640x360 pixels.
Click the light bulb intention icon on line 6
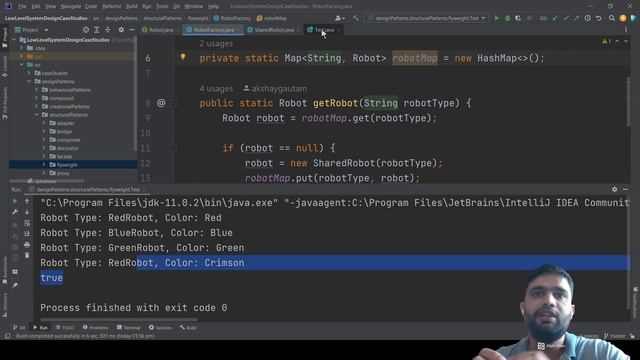[183, 57]
